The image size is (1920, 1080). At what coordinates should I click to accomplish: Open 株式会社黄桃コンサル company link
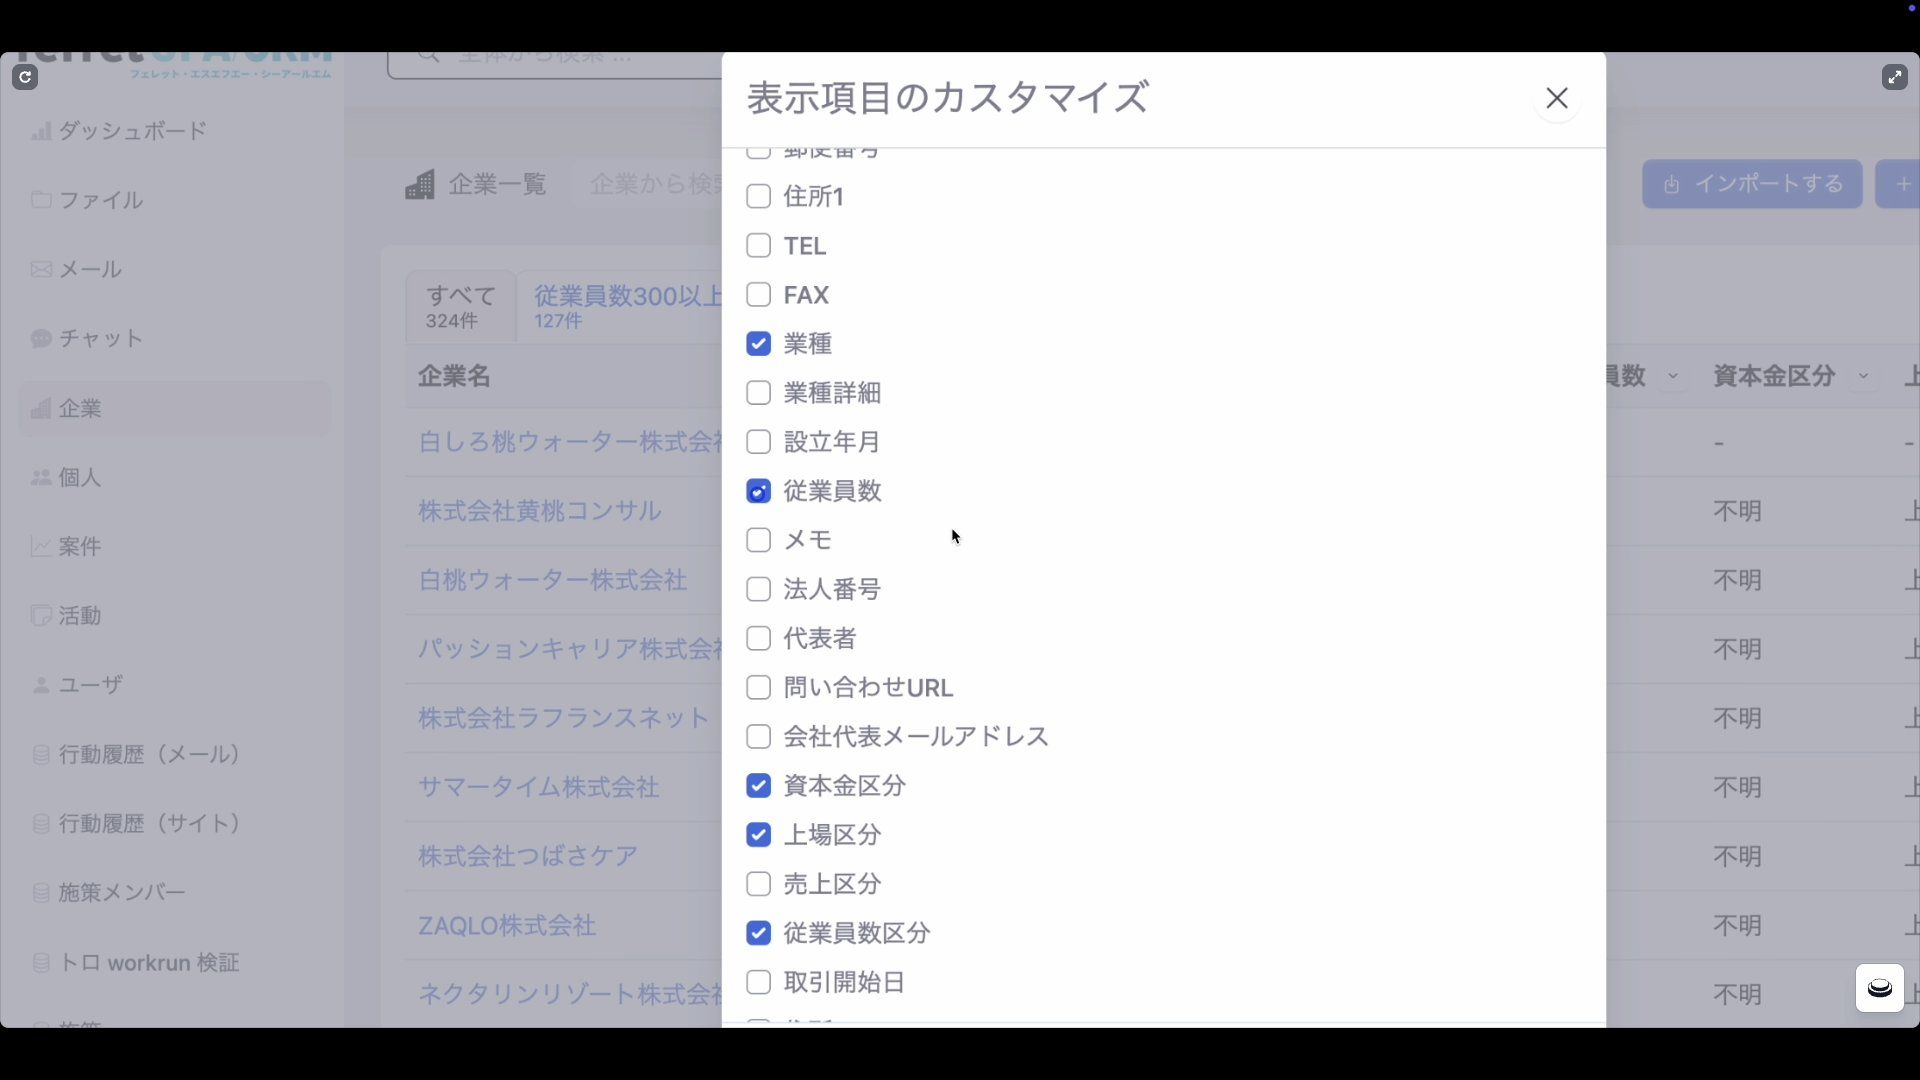point(540,511)
